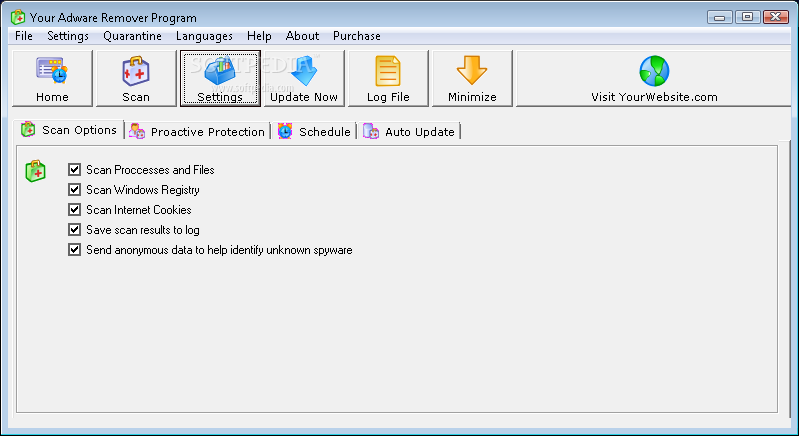Click the app icon in title bar

[x=18, y=18]
